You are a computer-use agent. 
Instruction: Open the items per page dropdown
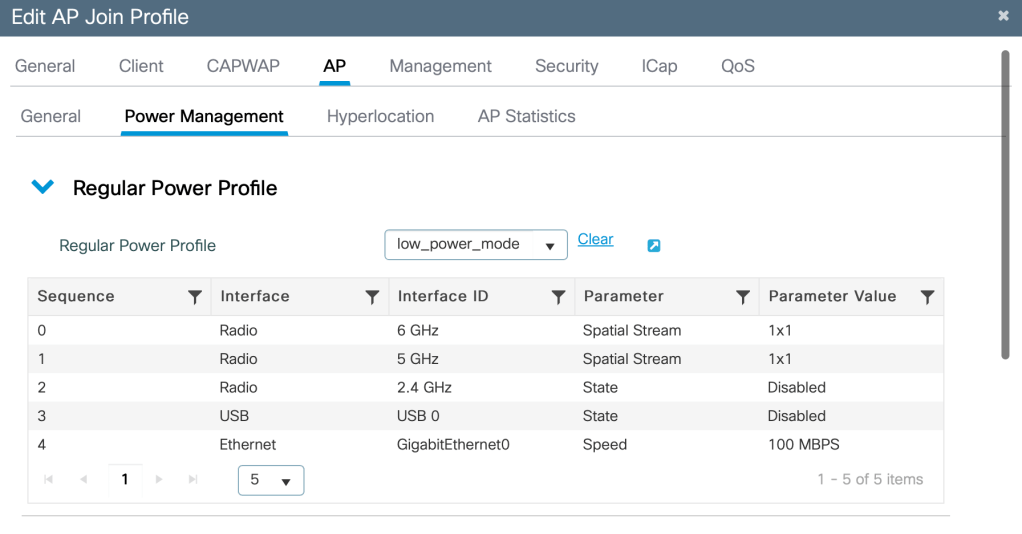(271, 480)
